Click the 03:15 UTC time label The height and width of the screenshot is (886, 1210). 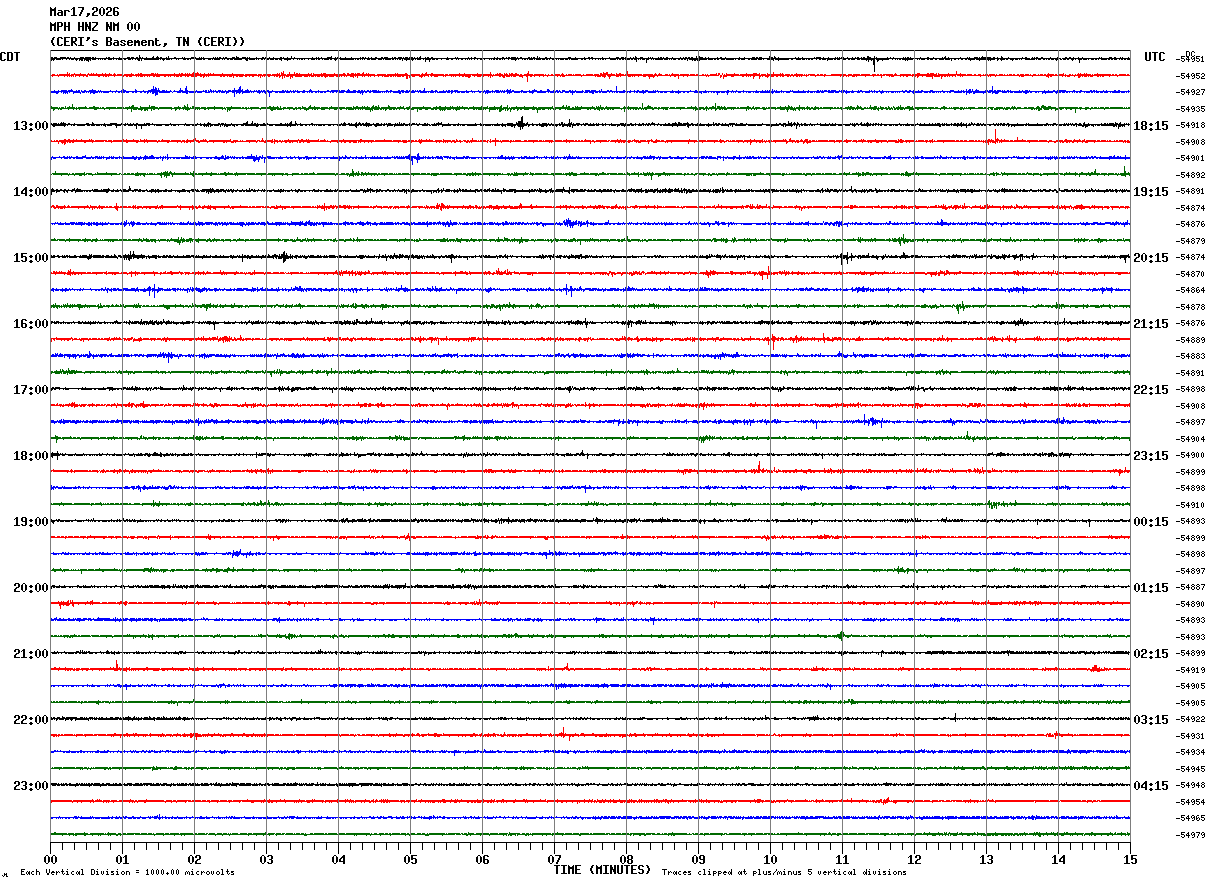[1151, 720]
